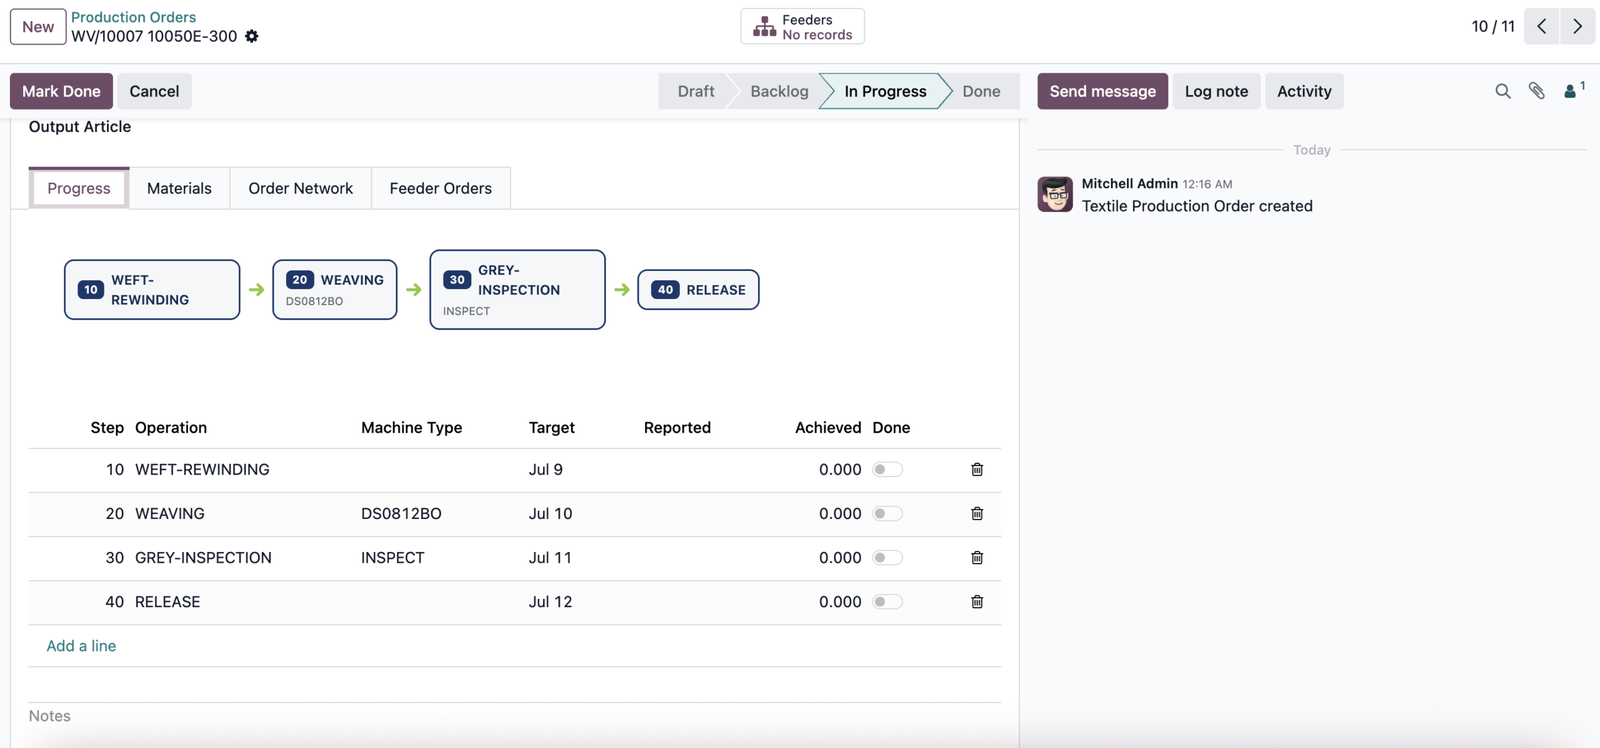Screen dimensions: 1600x748
Task: Click the 40 RELEASE flow card
Action: [698, 290]
